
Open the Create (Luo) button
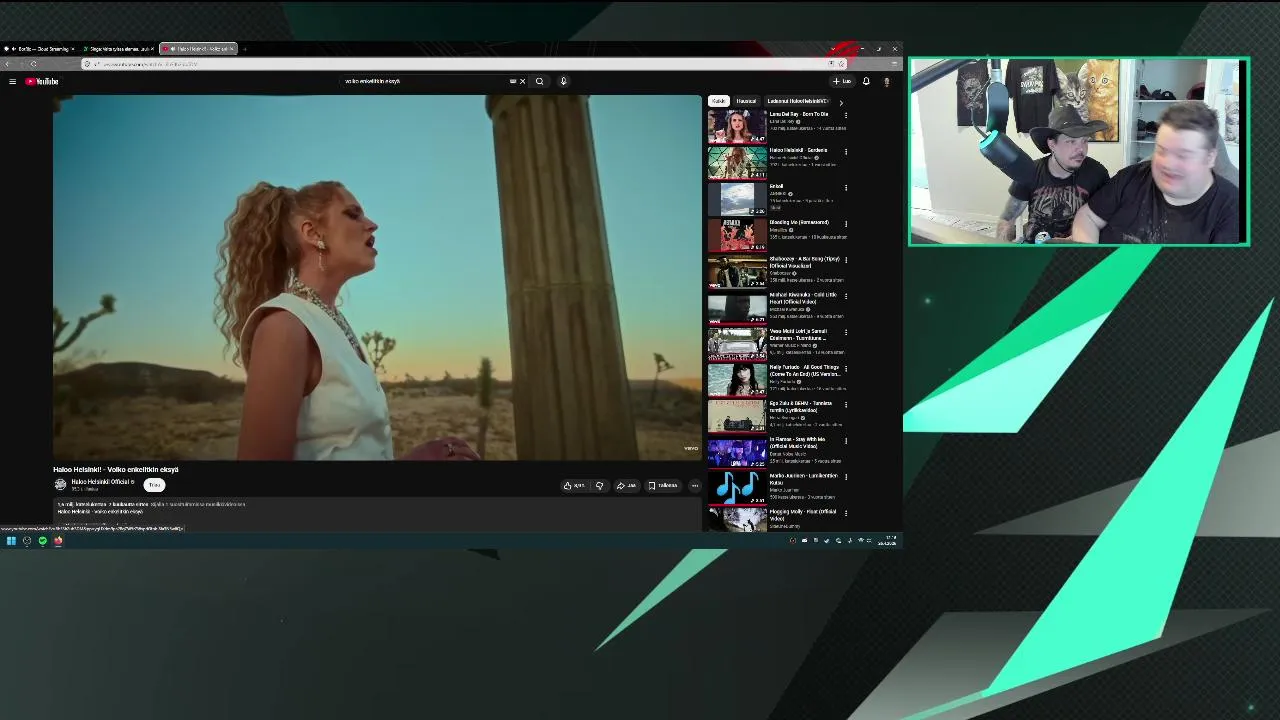tap(842, 81)
